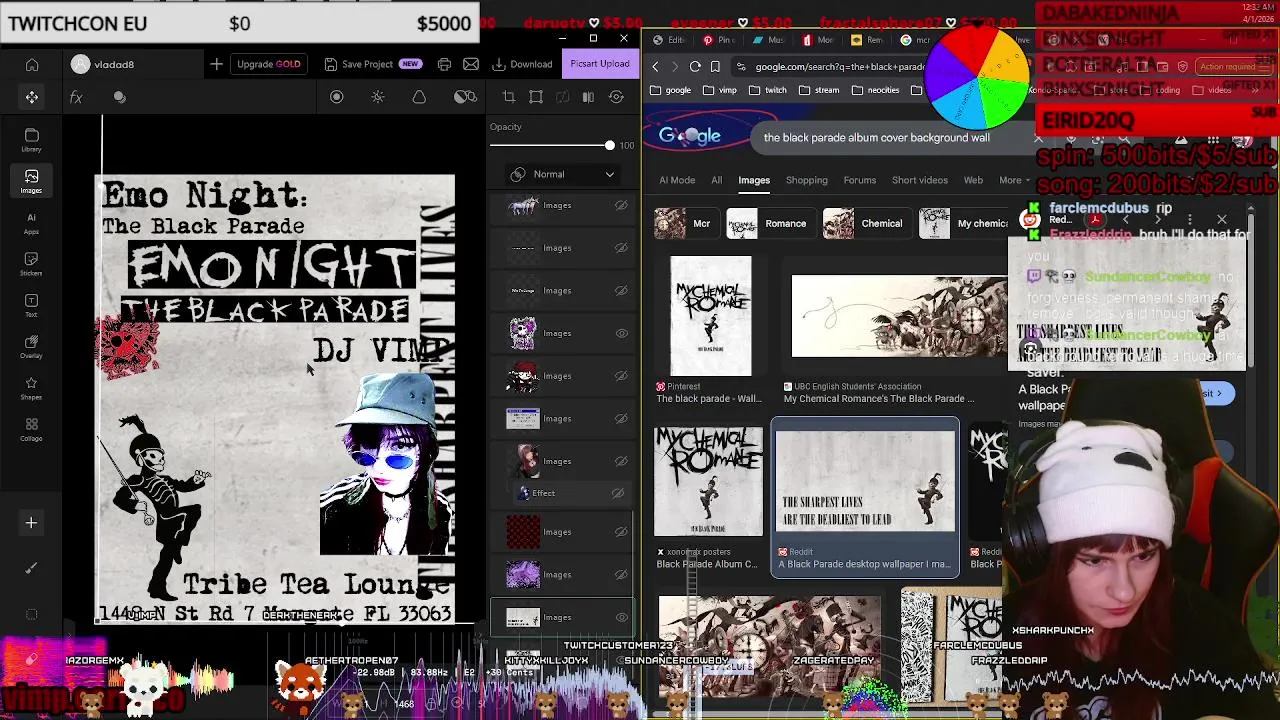Image resolution: width=1280 pixels, height=720 pixels.
Task: Show the Effect sublayer
Action: coord(618,493)
